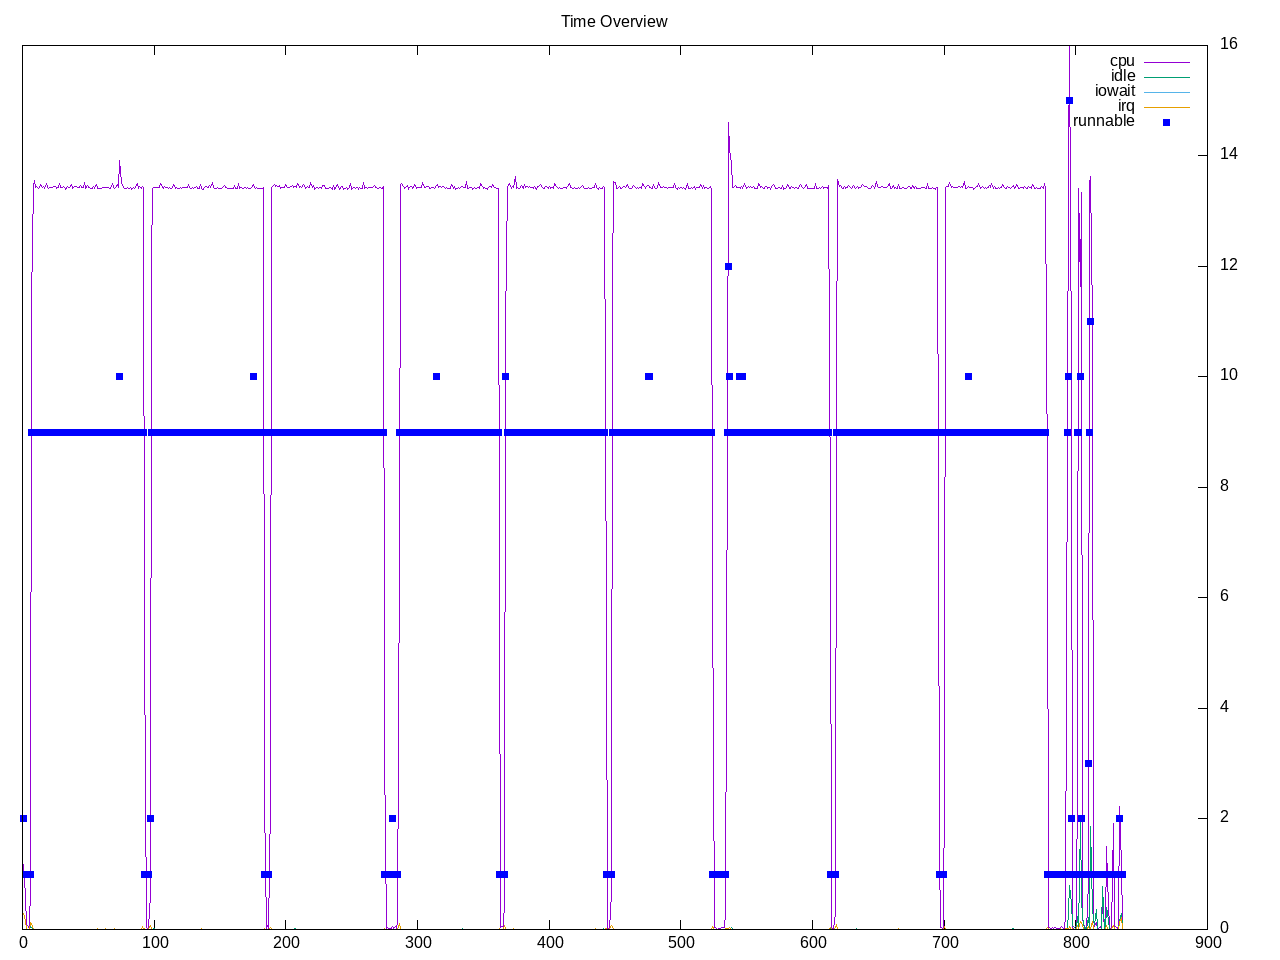Select the runnable point at value 11
Image resolution: width=1280 pixels, height=960 pixels.
[1090, 321]
